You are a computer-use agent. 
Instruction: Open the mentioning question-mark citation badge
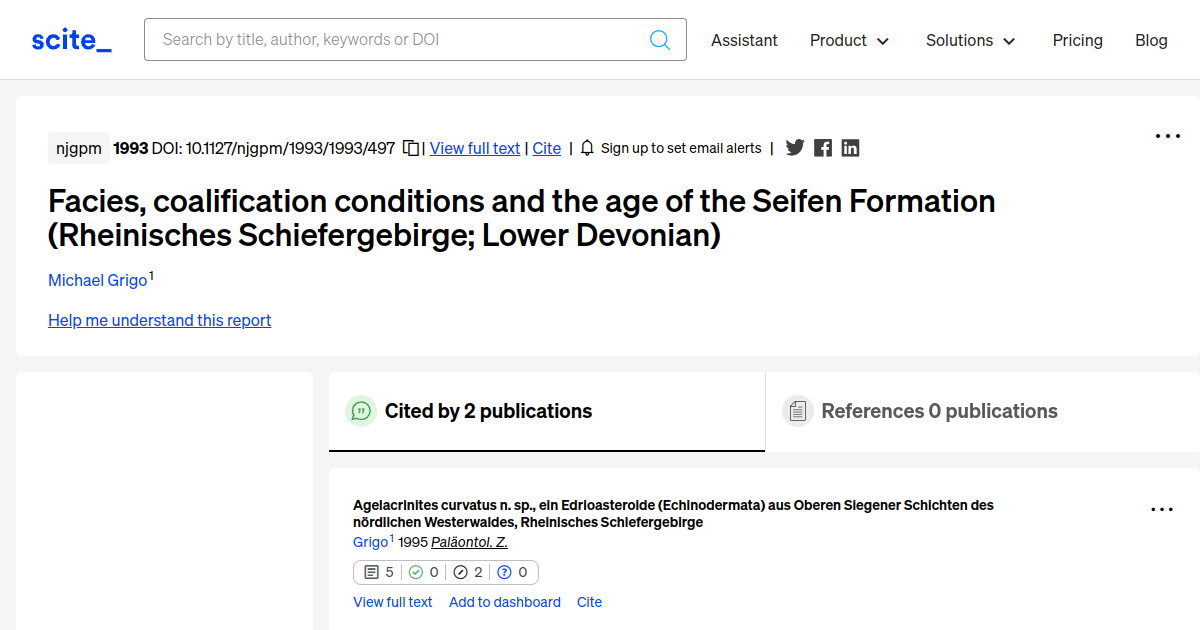[514, 572]
